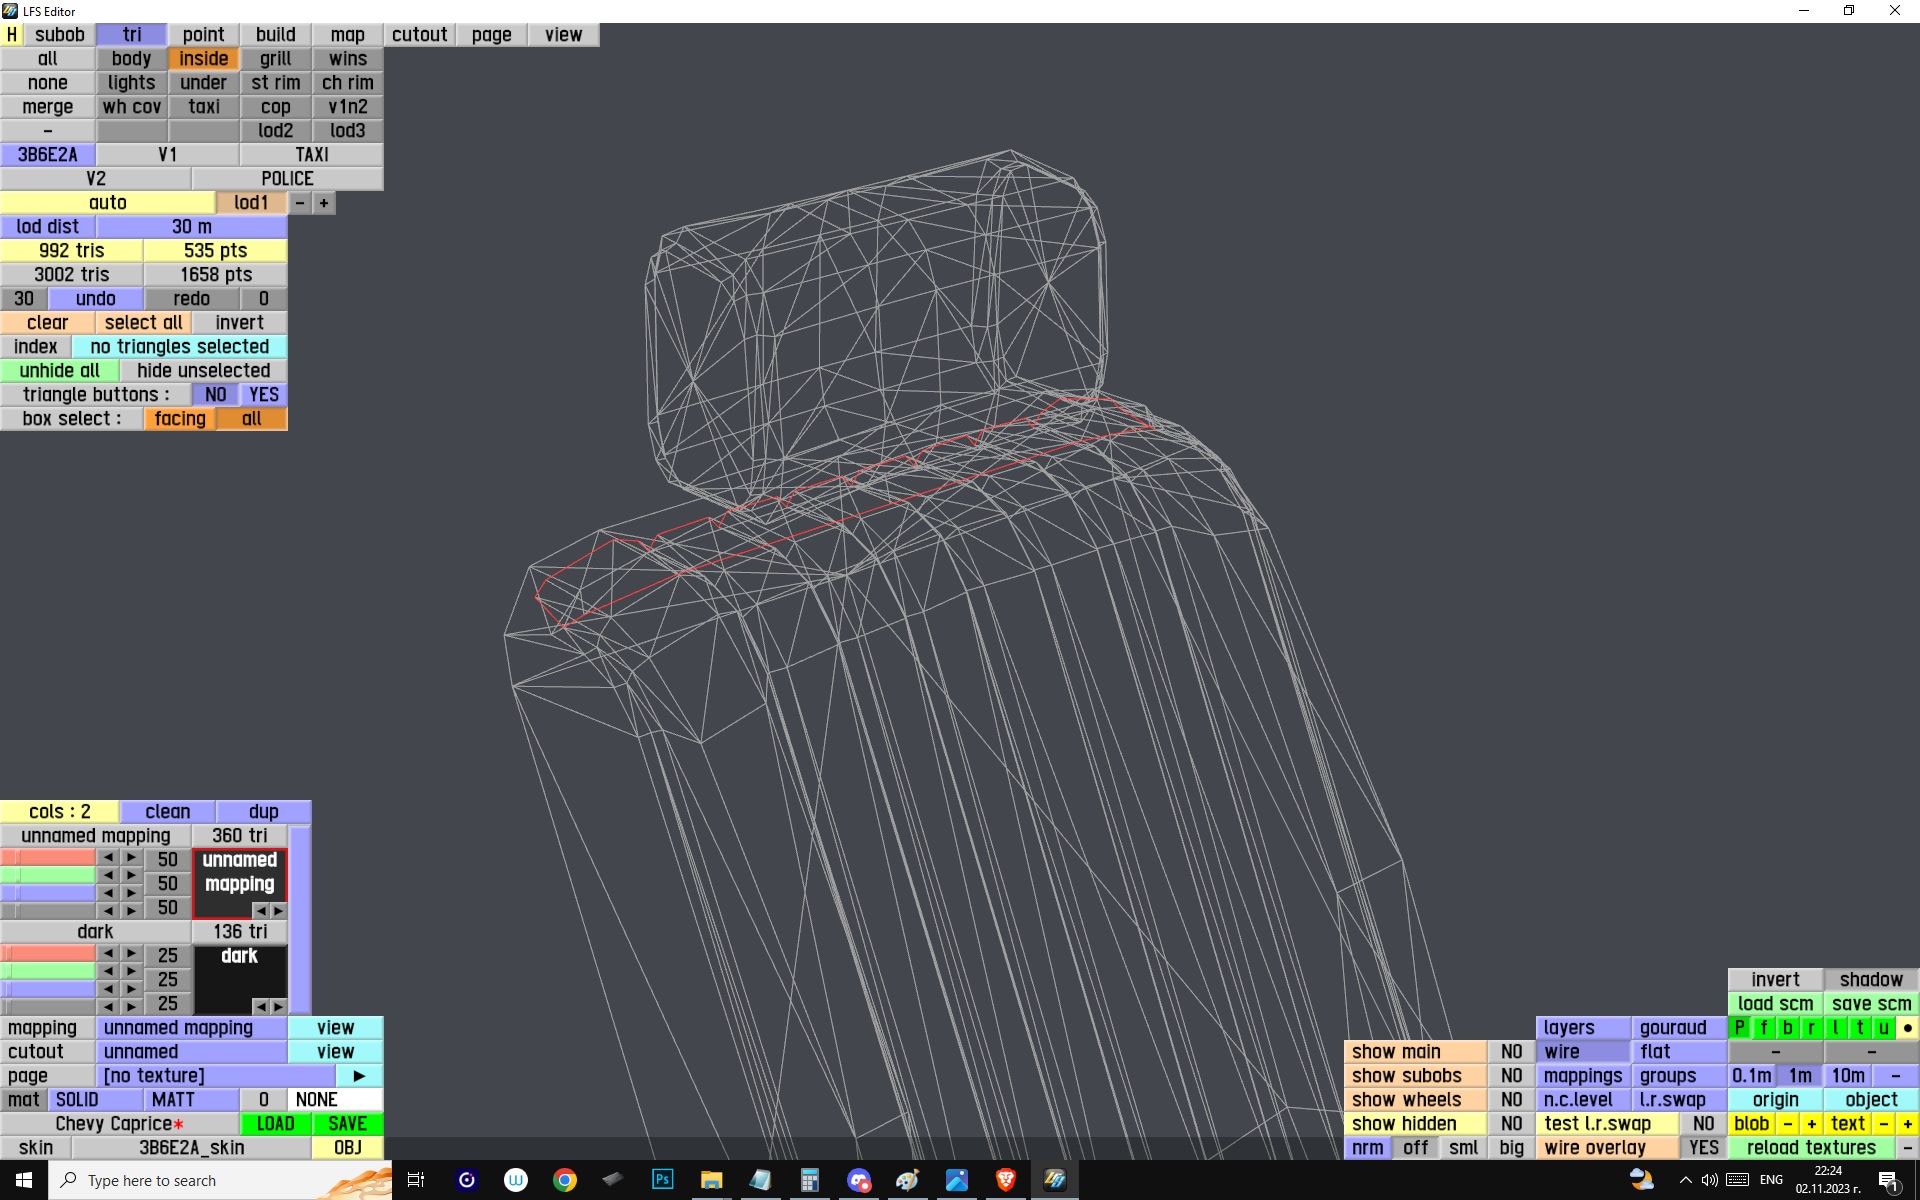Open the unnamed cutout selector
The image size is (1920, 1200).
coord(191,1052)
